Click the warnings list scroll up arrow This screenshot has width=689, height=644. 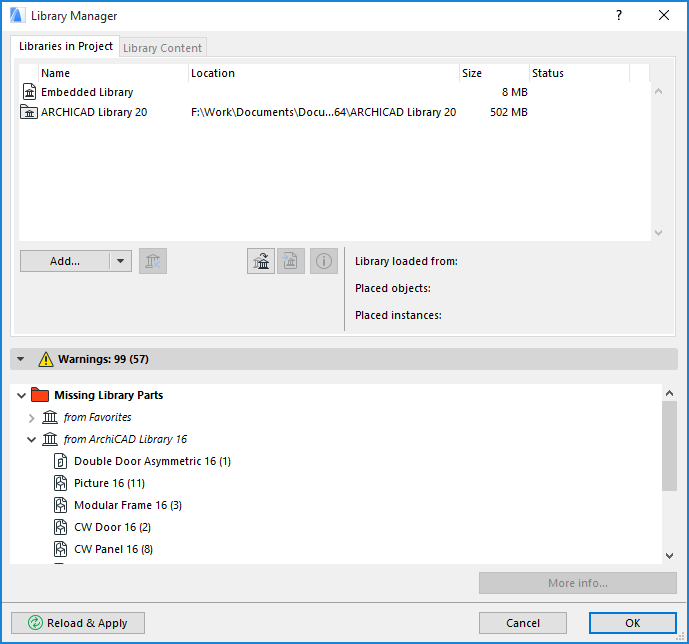click(x=669, y=393)
